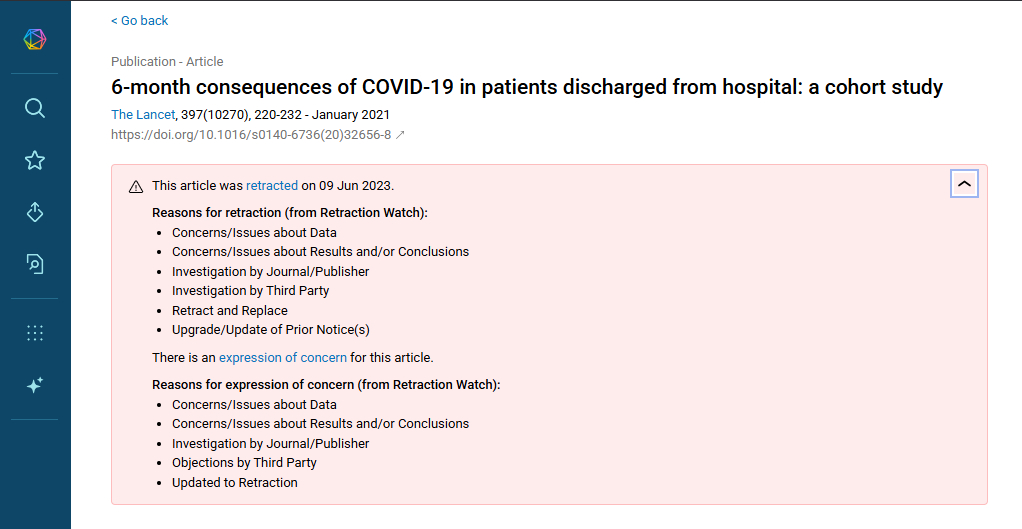Click 'Publication - Article' type label
The image size is (1022, 529).
coord(167,62)
